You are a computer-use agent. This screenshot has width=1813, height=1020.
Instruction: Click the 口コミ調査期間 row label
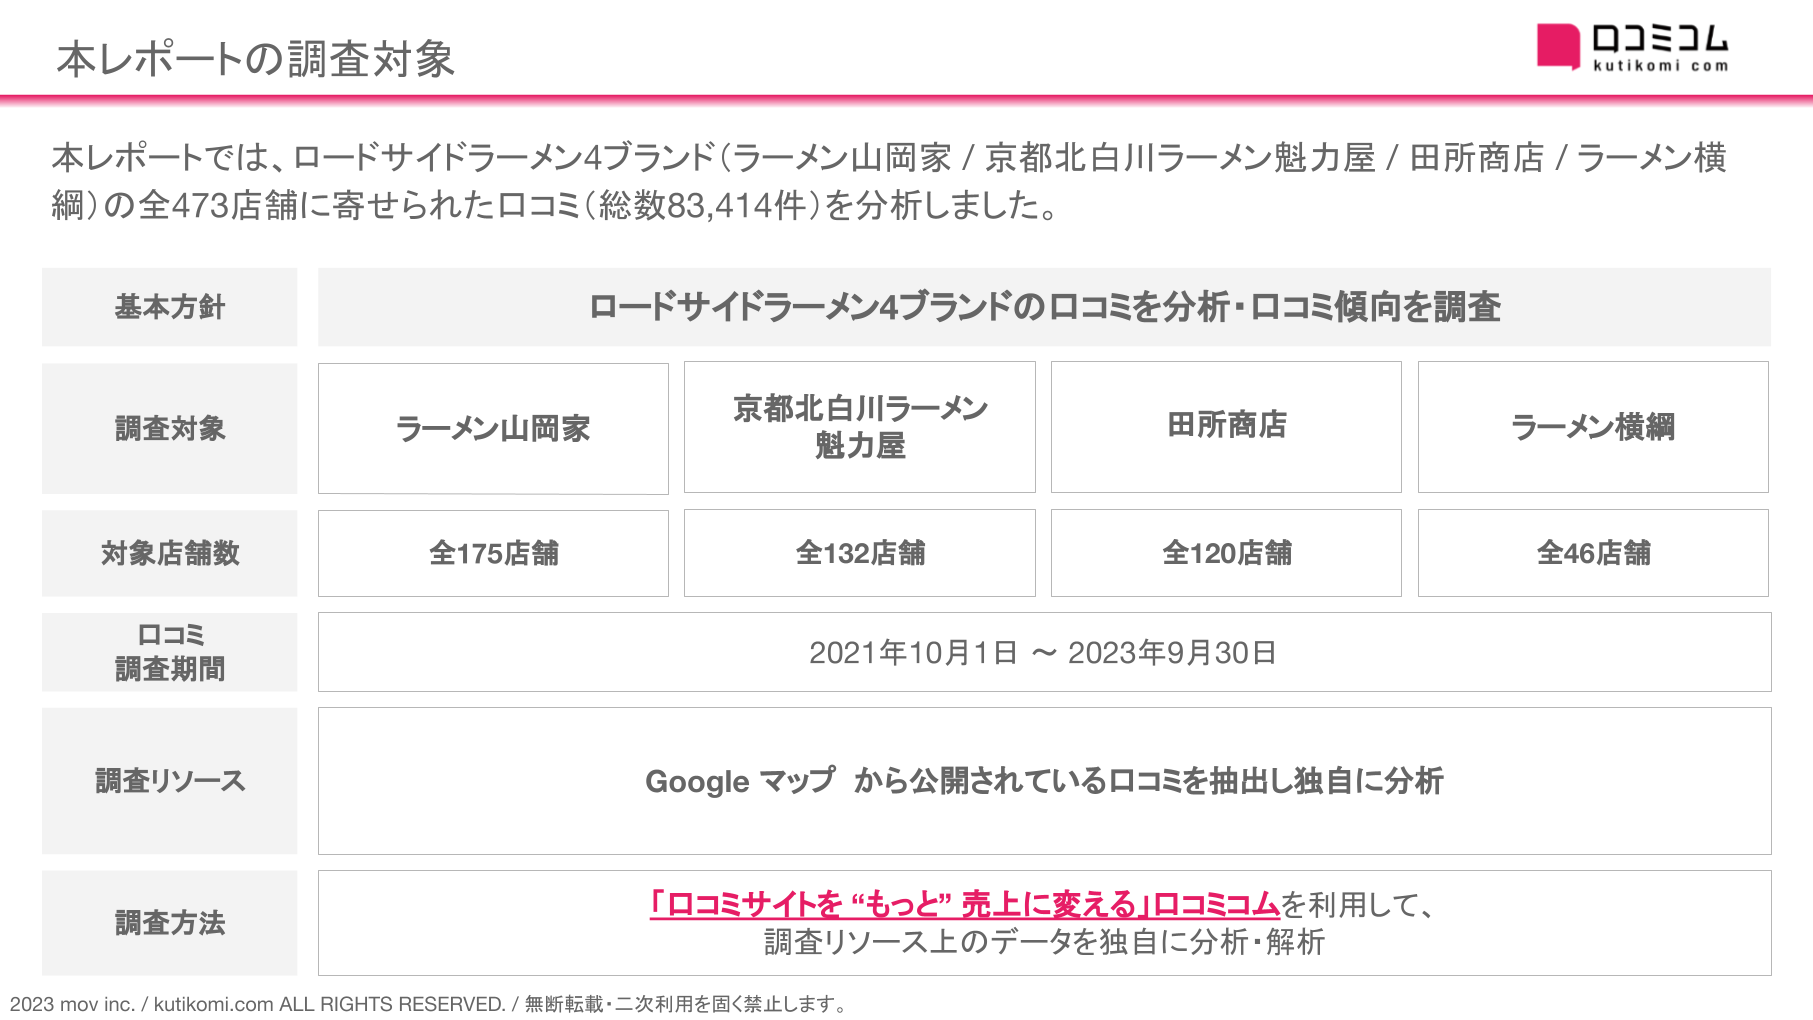[x=170, y=652]
